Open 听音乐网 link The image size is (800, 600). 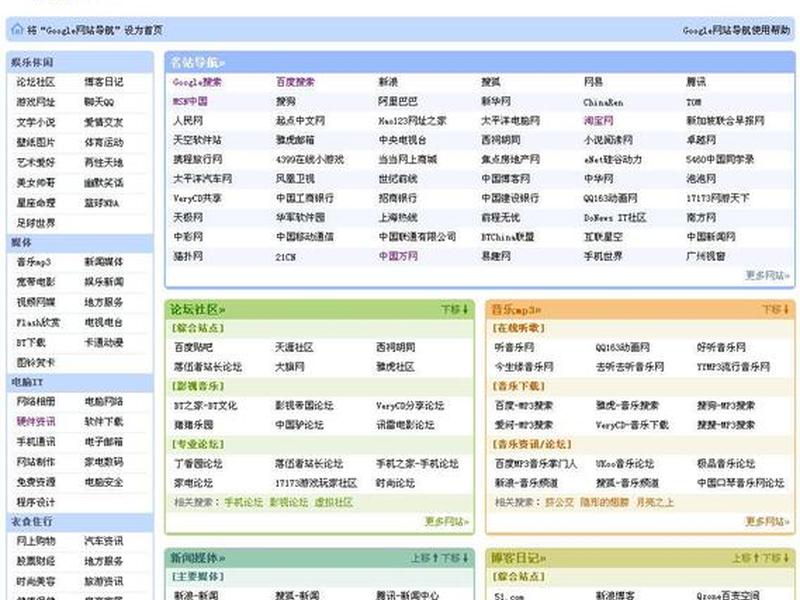coord(514,347)
